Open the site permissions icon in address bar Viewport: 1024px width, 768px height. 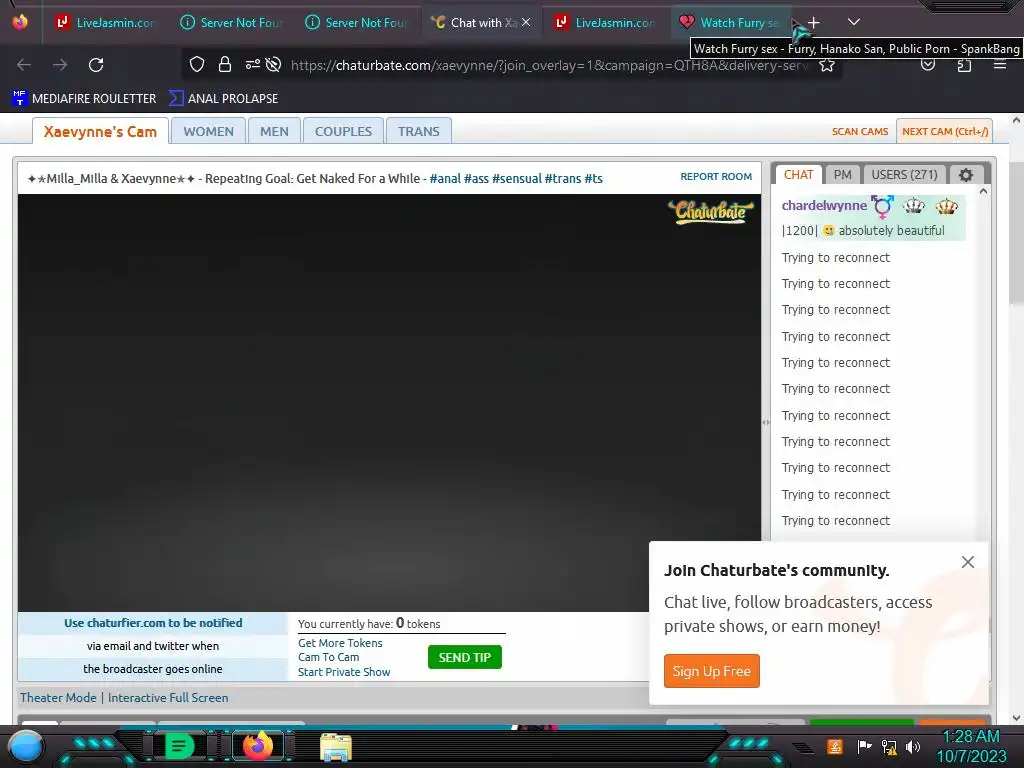click(x=253, y=64)
